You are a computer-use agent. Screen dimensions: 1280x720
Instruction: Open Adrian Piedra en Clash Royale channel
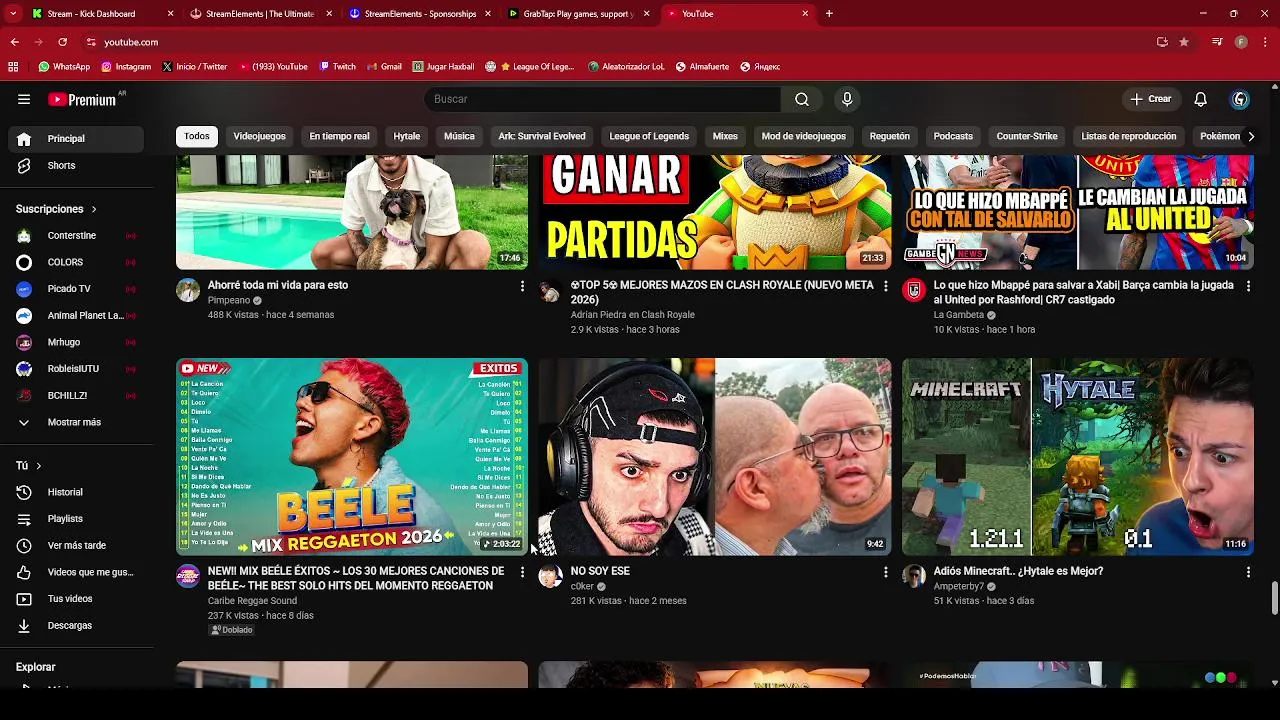(x=632, y=315)
